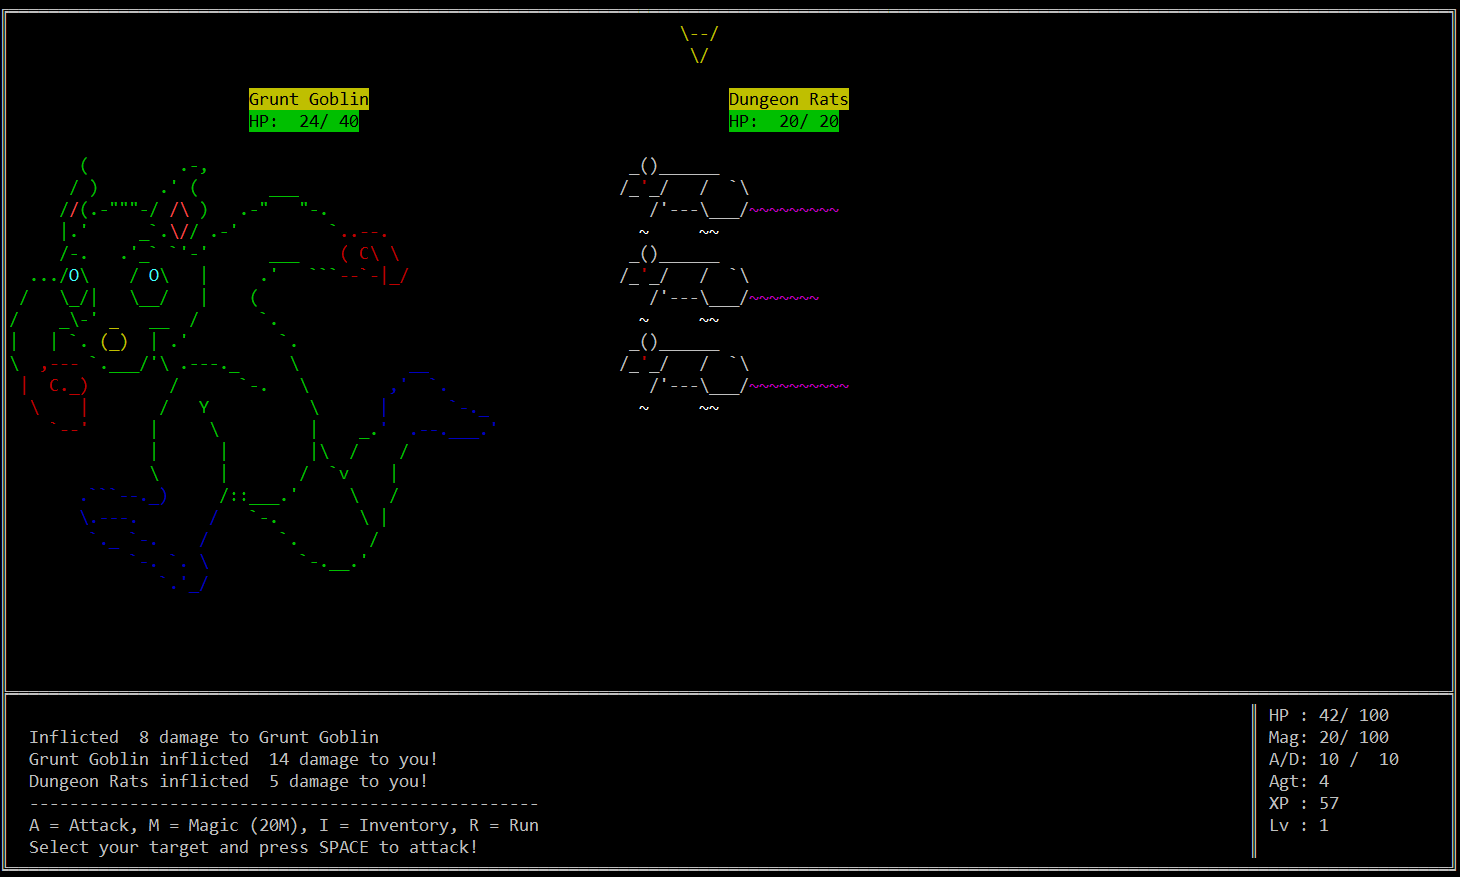Click 'Inflicted 8 damage to Grunt Goblin' line
Screen dimensions: 1460x877
pyautogui.click(x=204, y=737)
